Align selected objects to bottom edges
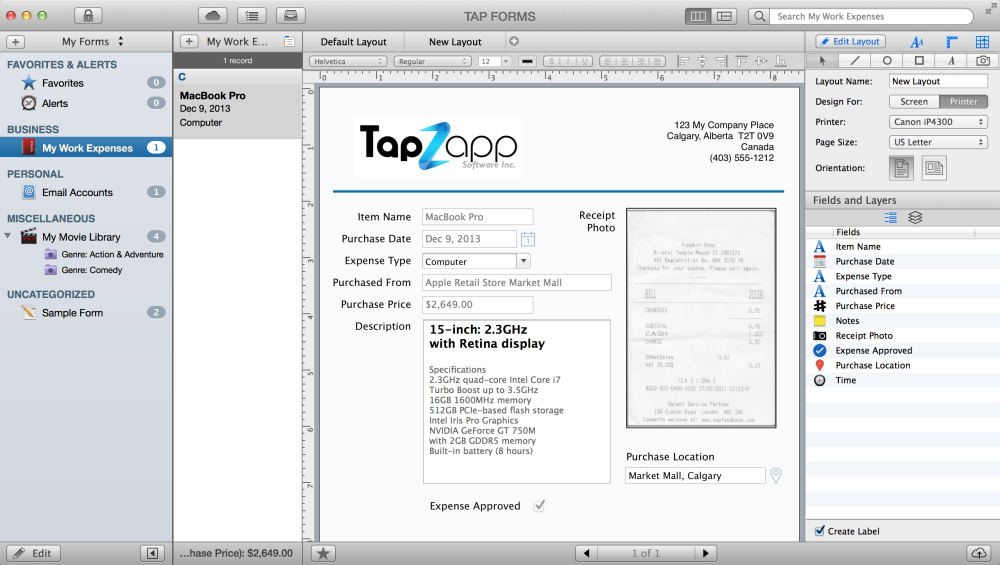Image resolution: width=1000 pixels, height=565 pixels. coord(781,61)
